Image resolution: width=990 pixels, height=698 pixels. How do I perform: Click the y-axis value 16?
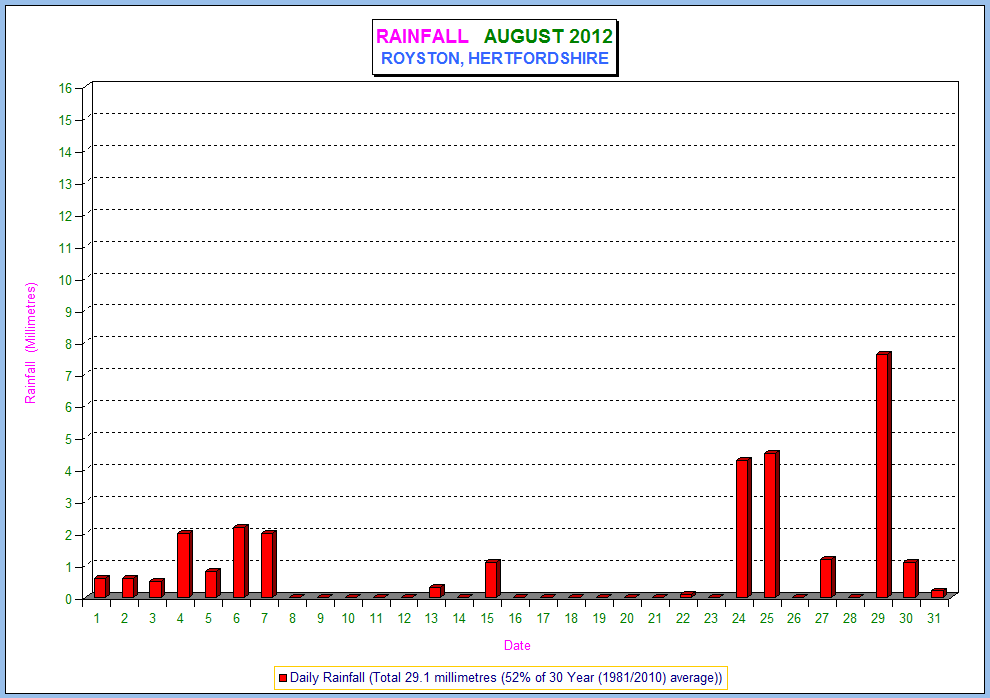66,88
